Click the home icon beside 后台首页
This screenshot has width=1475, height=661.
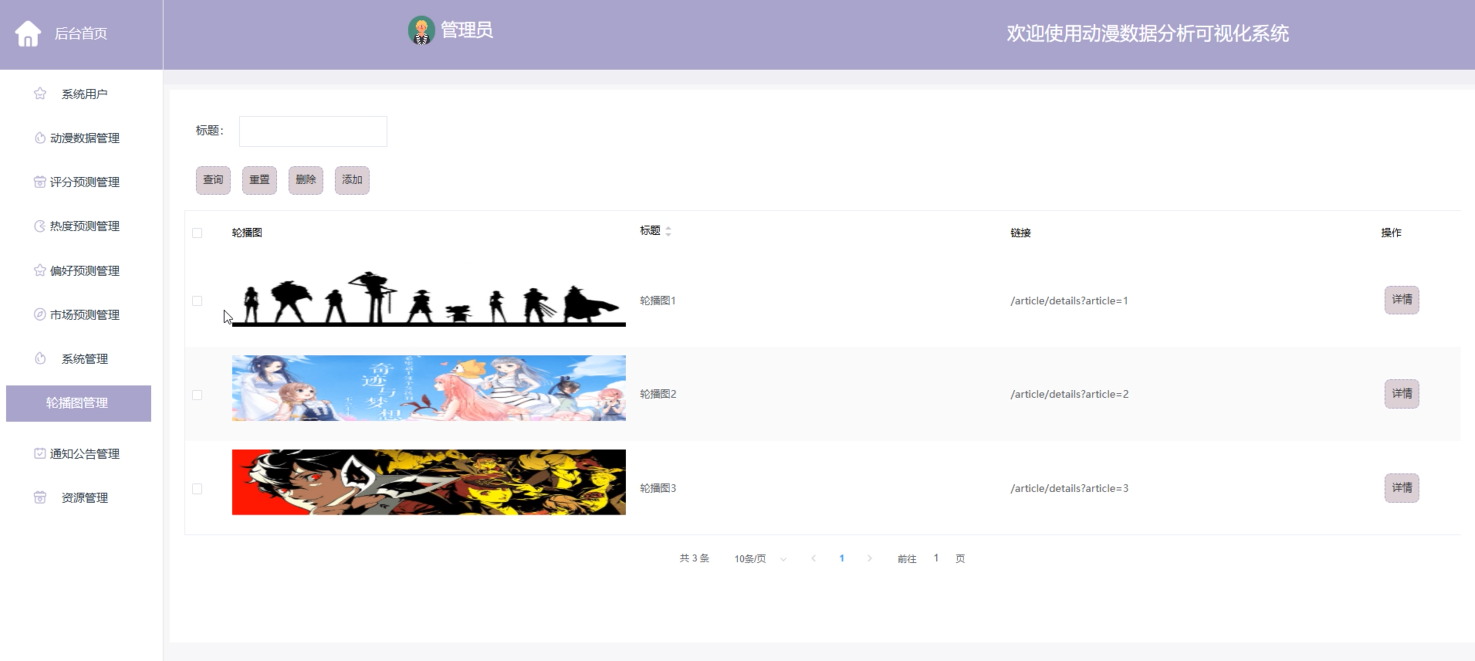28,33
